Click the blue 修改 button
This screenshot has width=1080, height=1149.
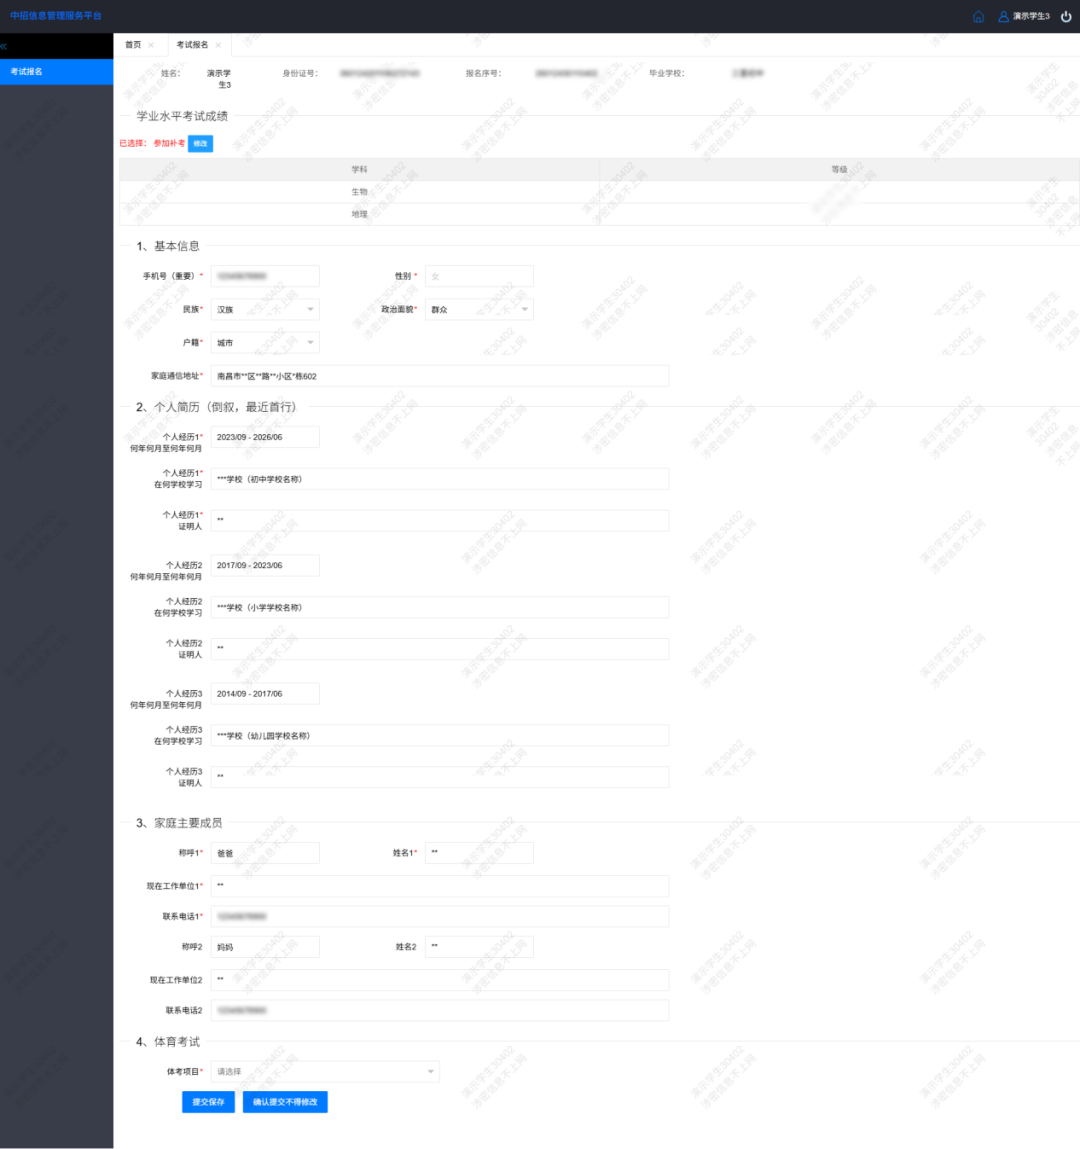[x=200, y=143]
